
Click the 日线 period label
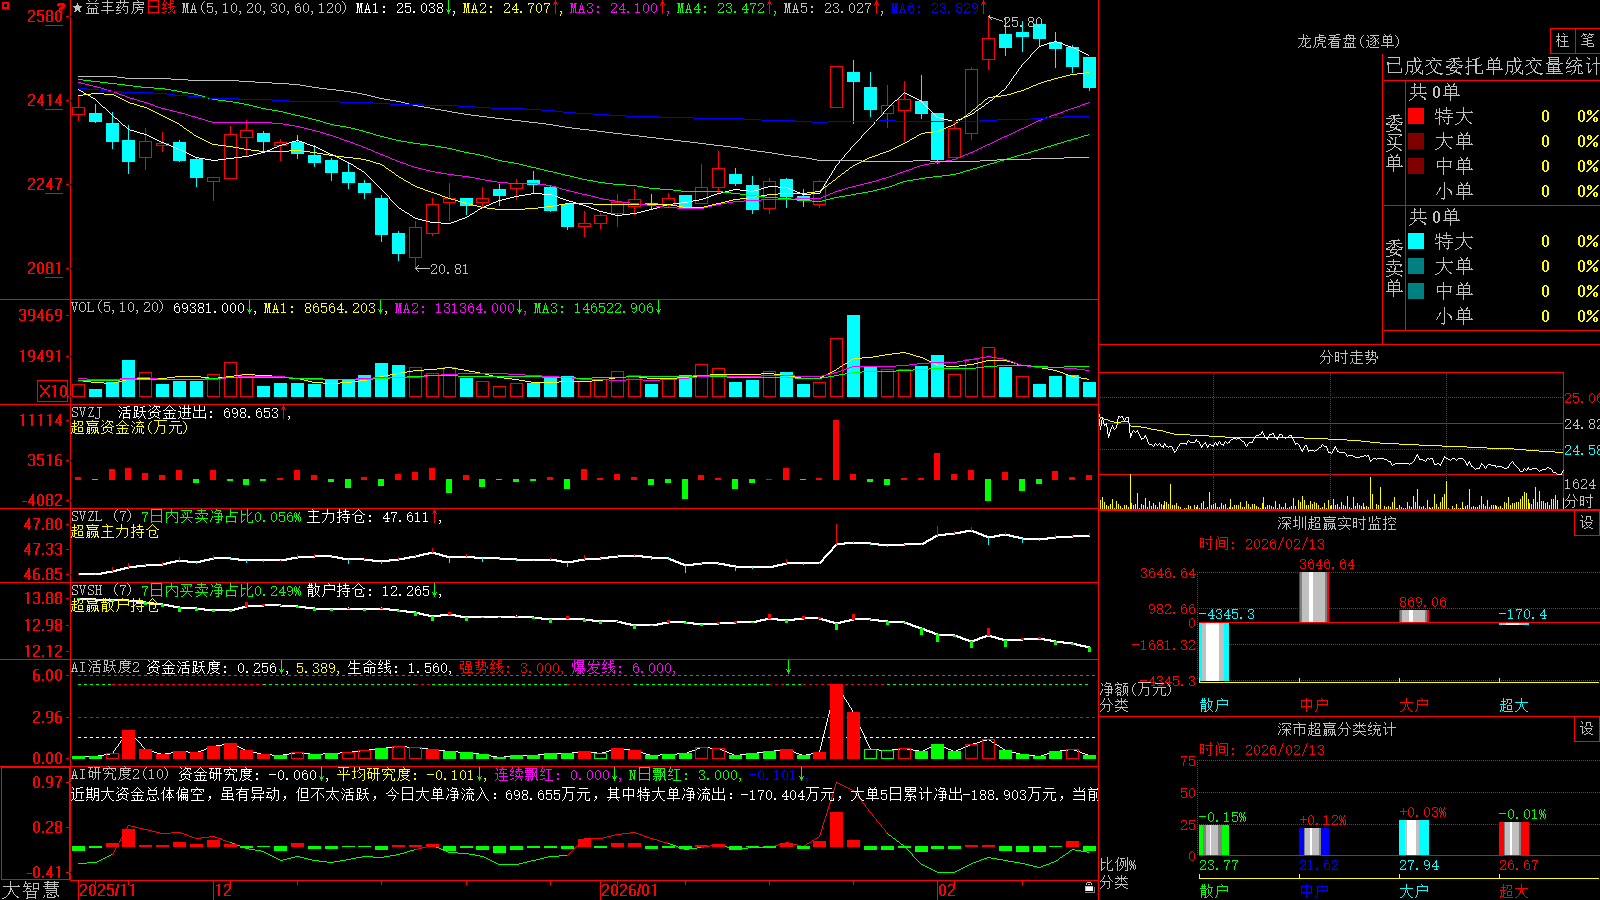(x=161, y=8)
